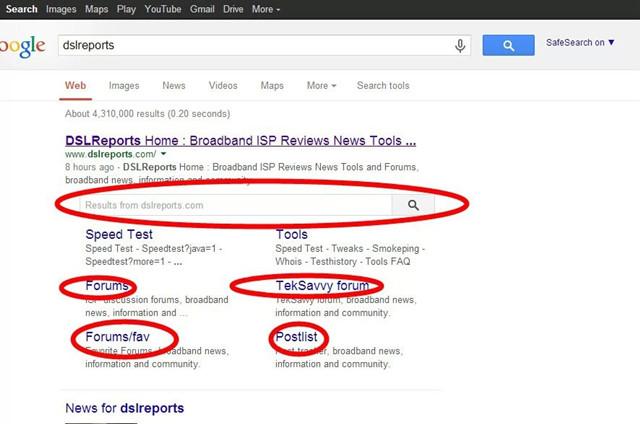Open YouTube in the top bar

[x=163, y=9]
